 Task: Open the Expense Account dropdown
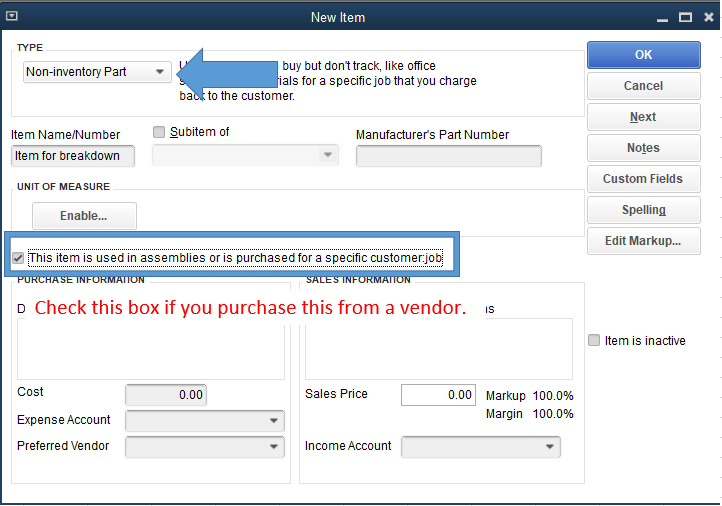point(205,420)
